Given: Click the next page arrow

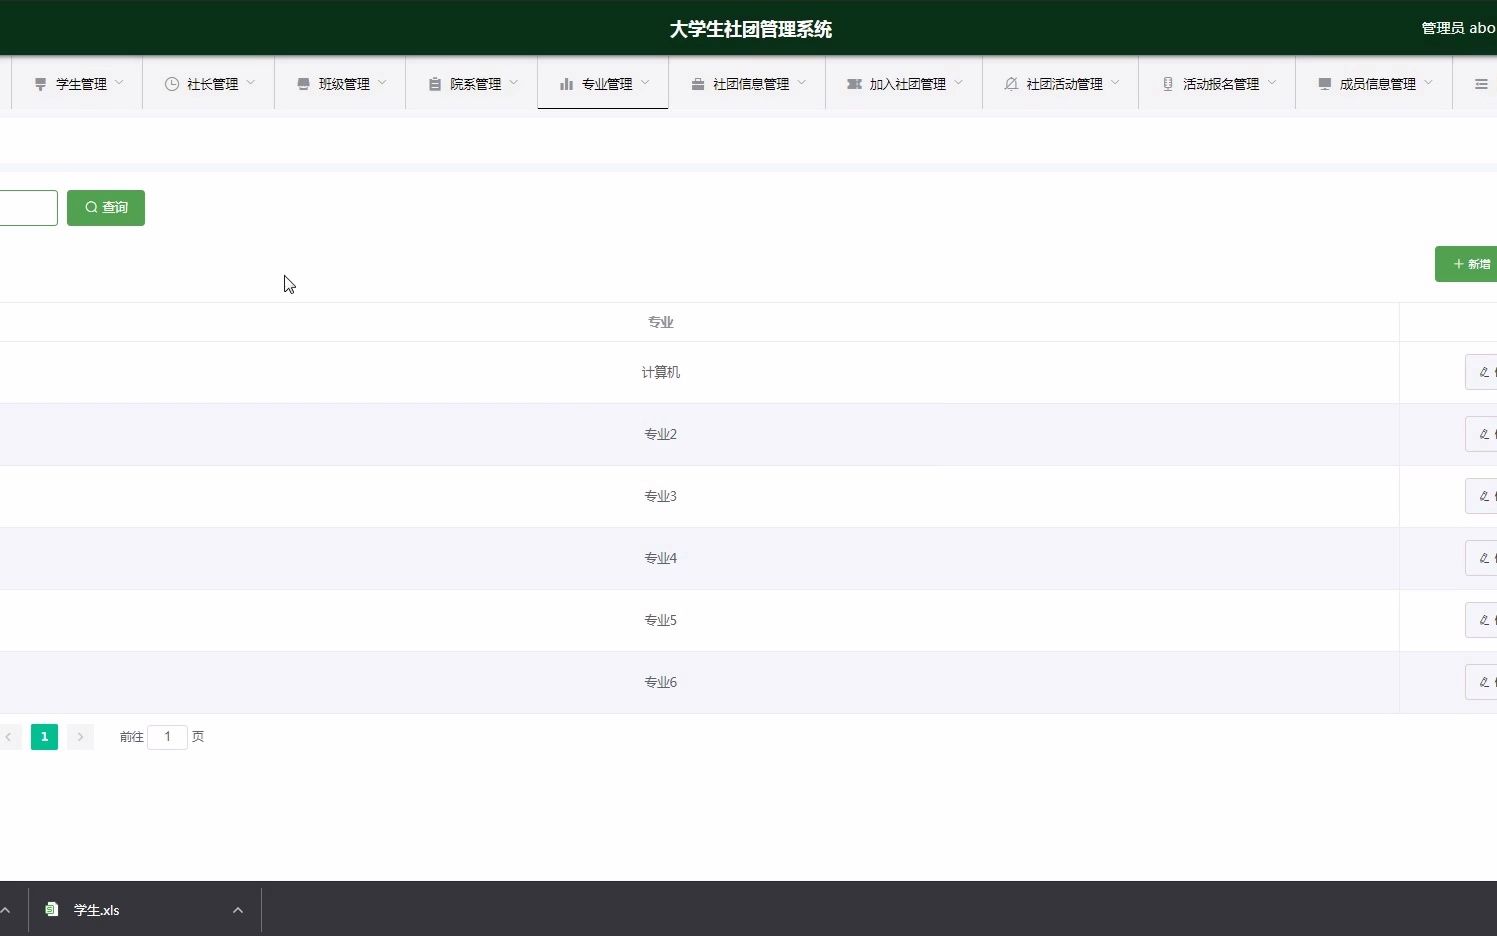Looking at the screenshot, I should tap(81, 737).
